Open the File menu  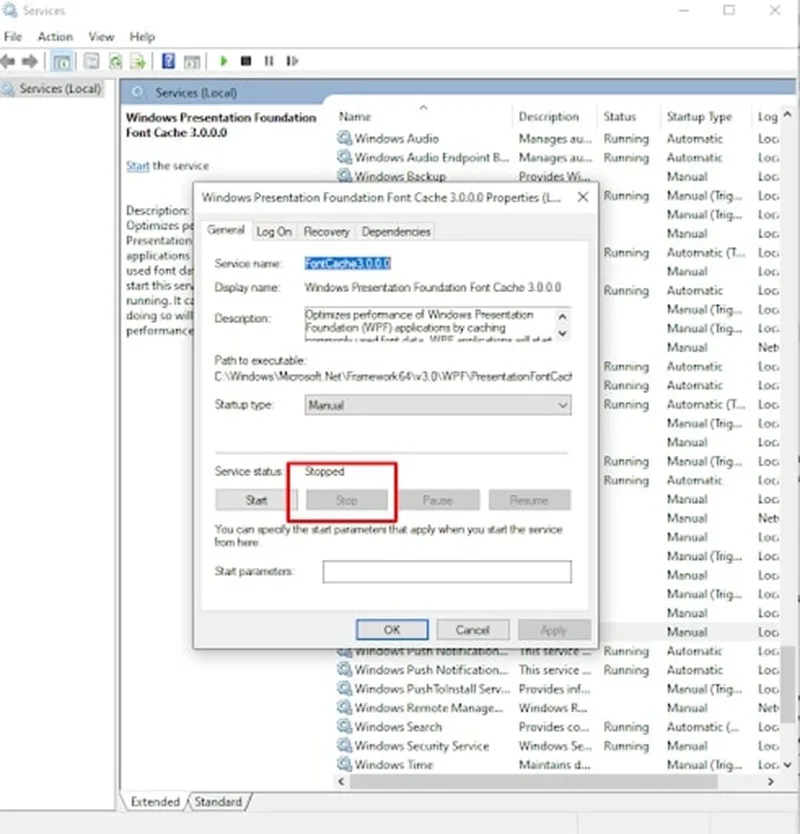13,37
